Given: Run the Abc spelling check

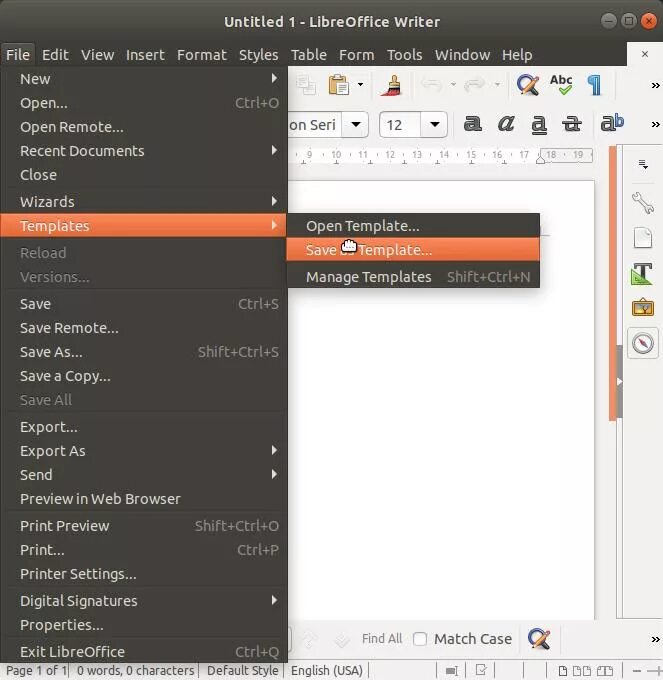Looking at the screenshot, I should click(561, 85).
